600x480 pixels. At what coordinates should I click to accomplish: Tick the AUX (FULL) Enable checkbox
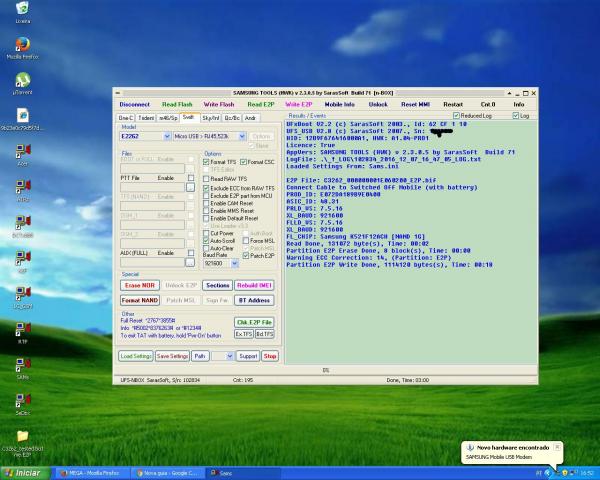click(x=191, y=253)
